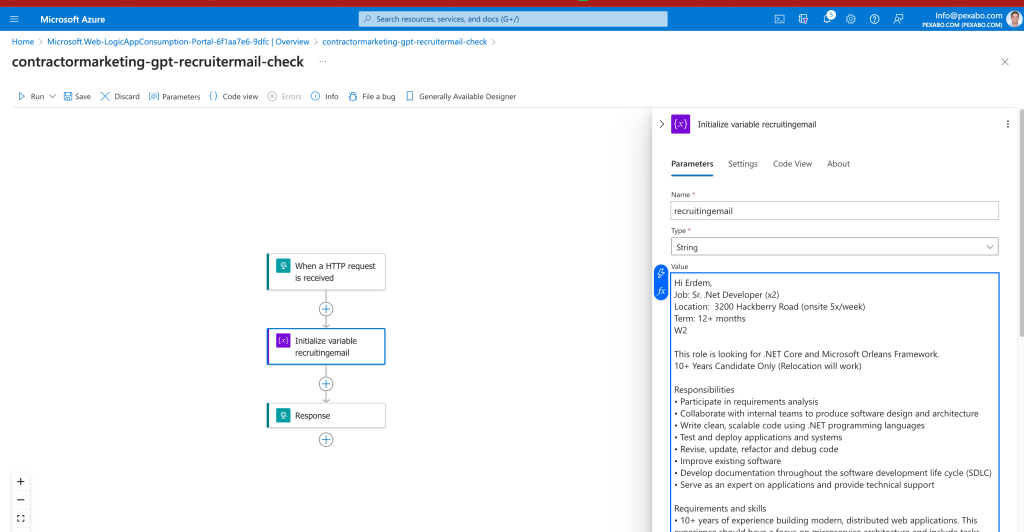
Task: Click the Microsoft Azure logo text
Action: click(x=72, y=20)
